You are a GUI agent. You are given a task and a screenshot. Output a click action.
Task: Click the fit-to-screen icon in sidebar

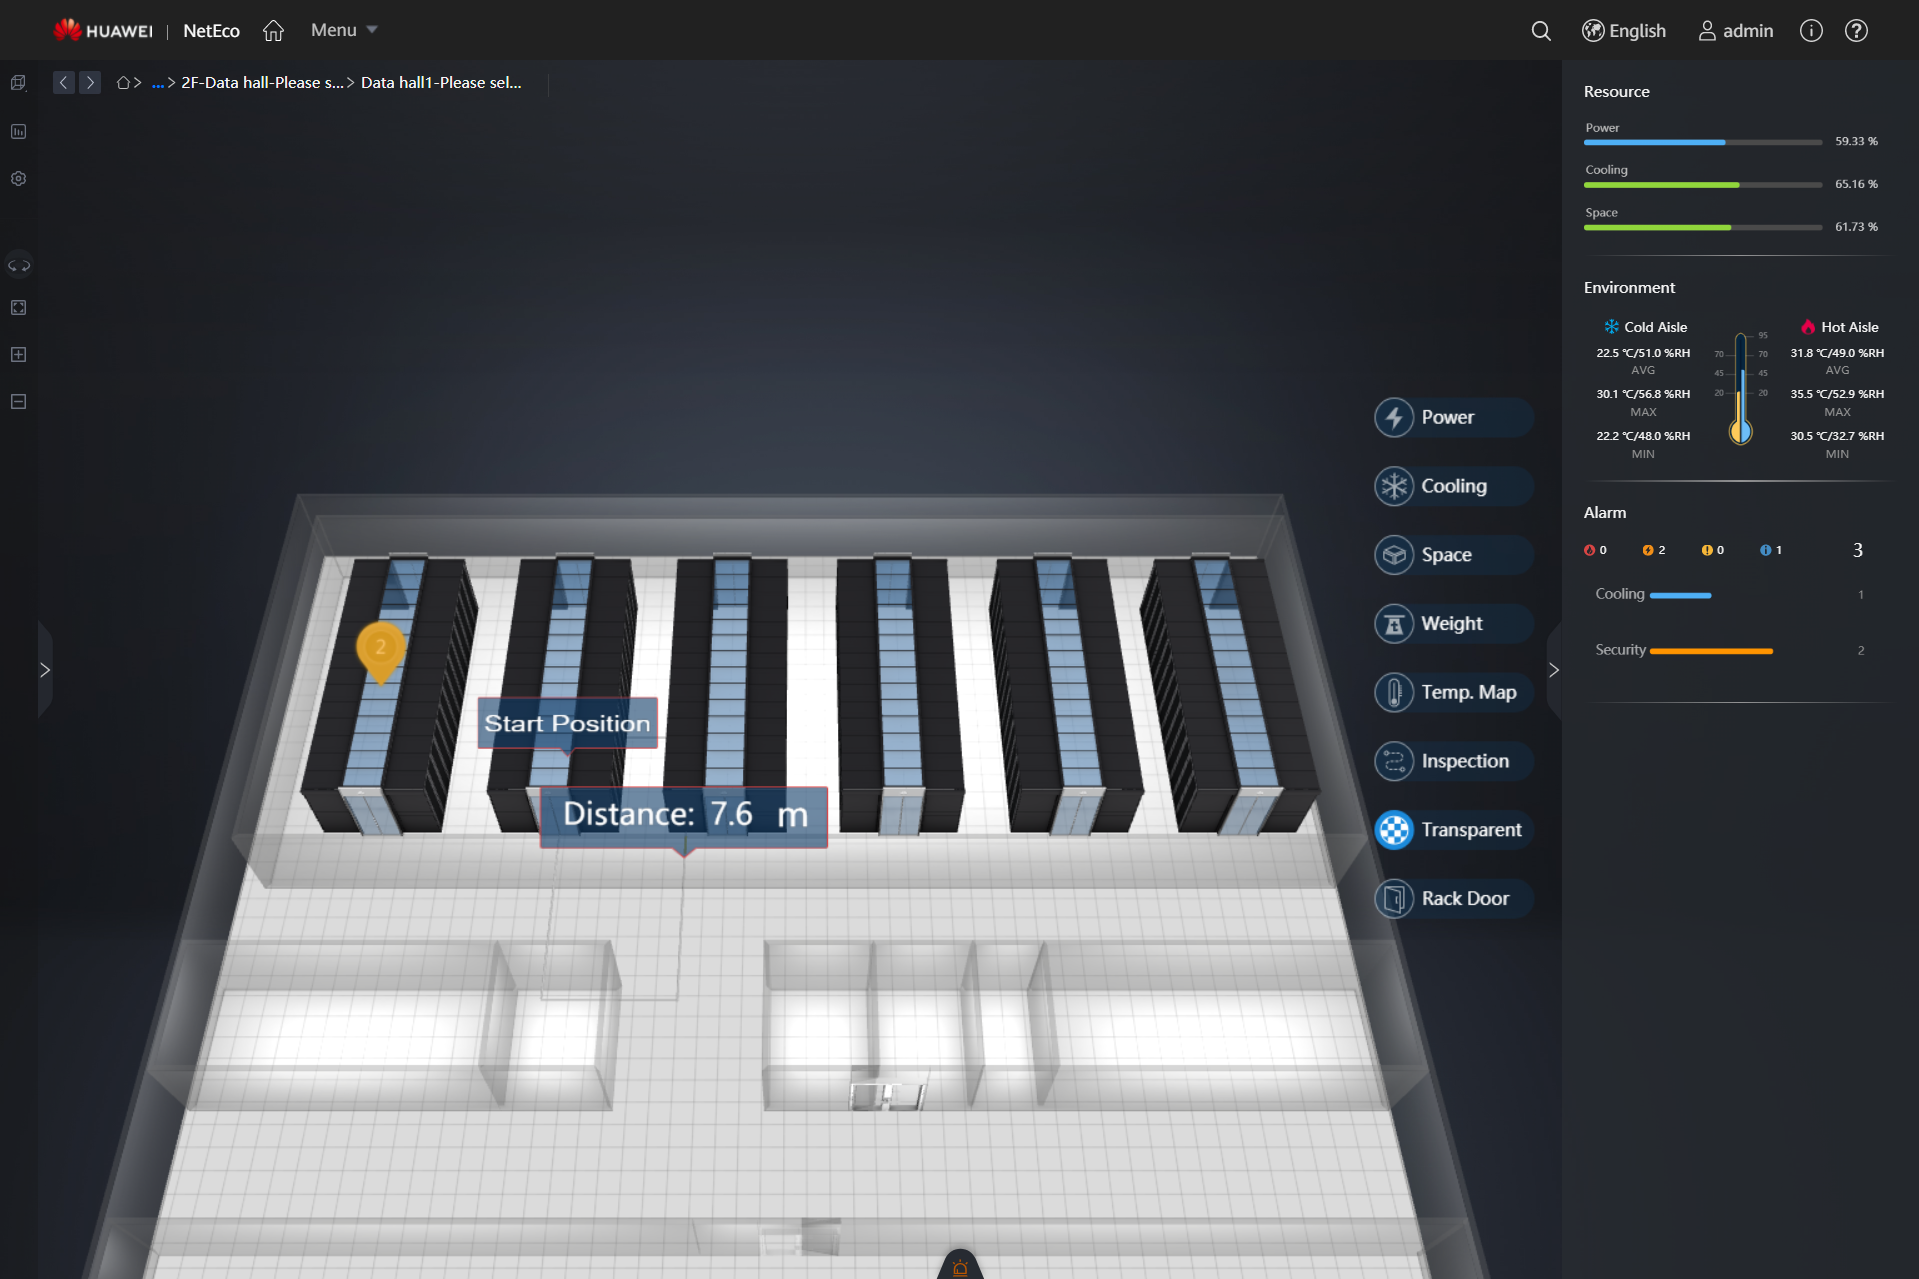click(18, 308)
